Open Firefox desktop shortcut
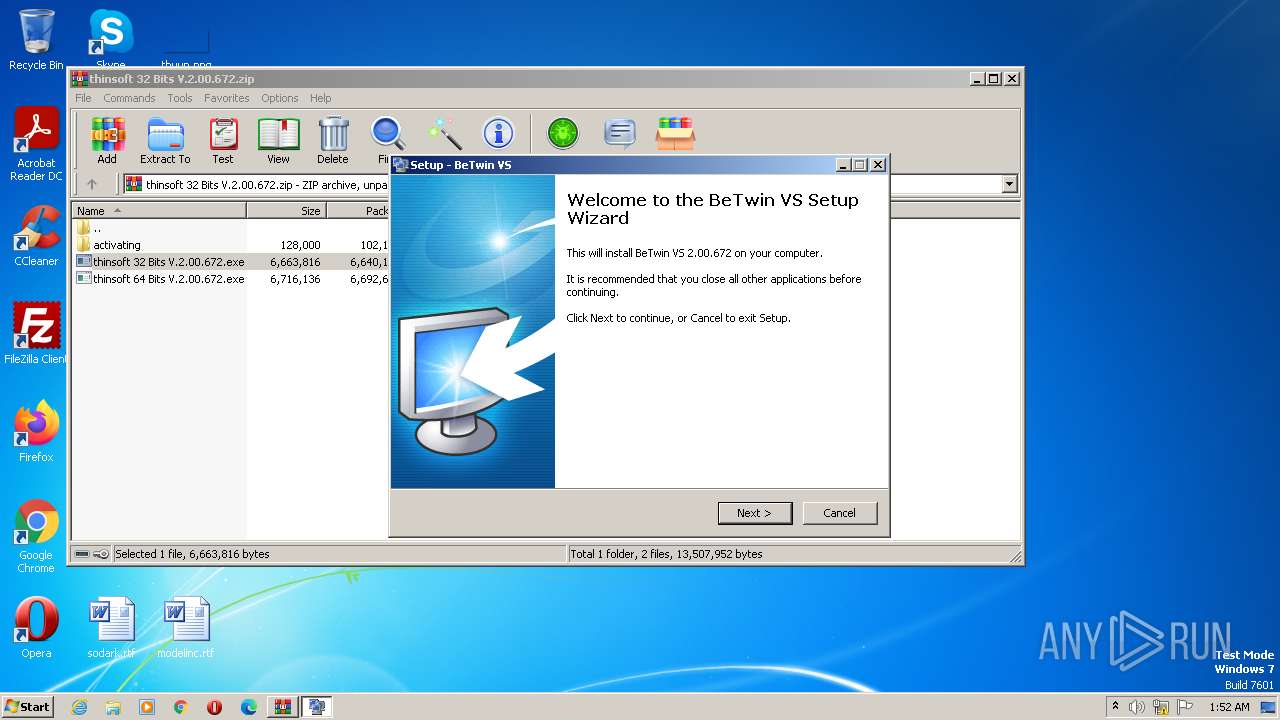1280x720 pixels. click(x=36, y=432)
